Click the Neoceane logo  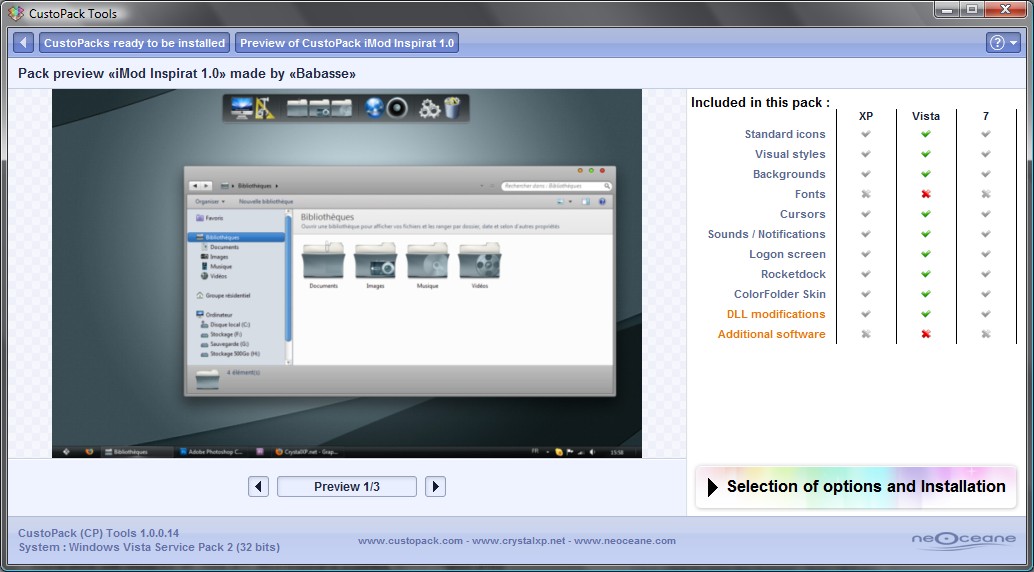(964, 540)
